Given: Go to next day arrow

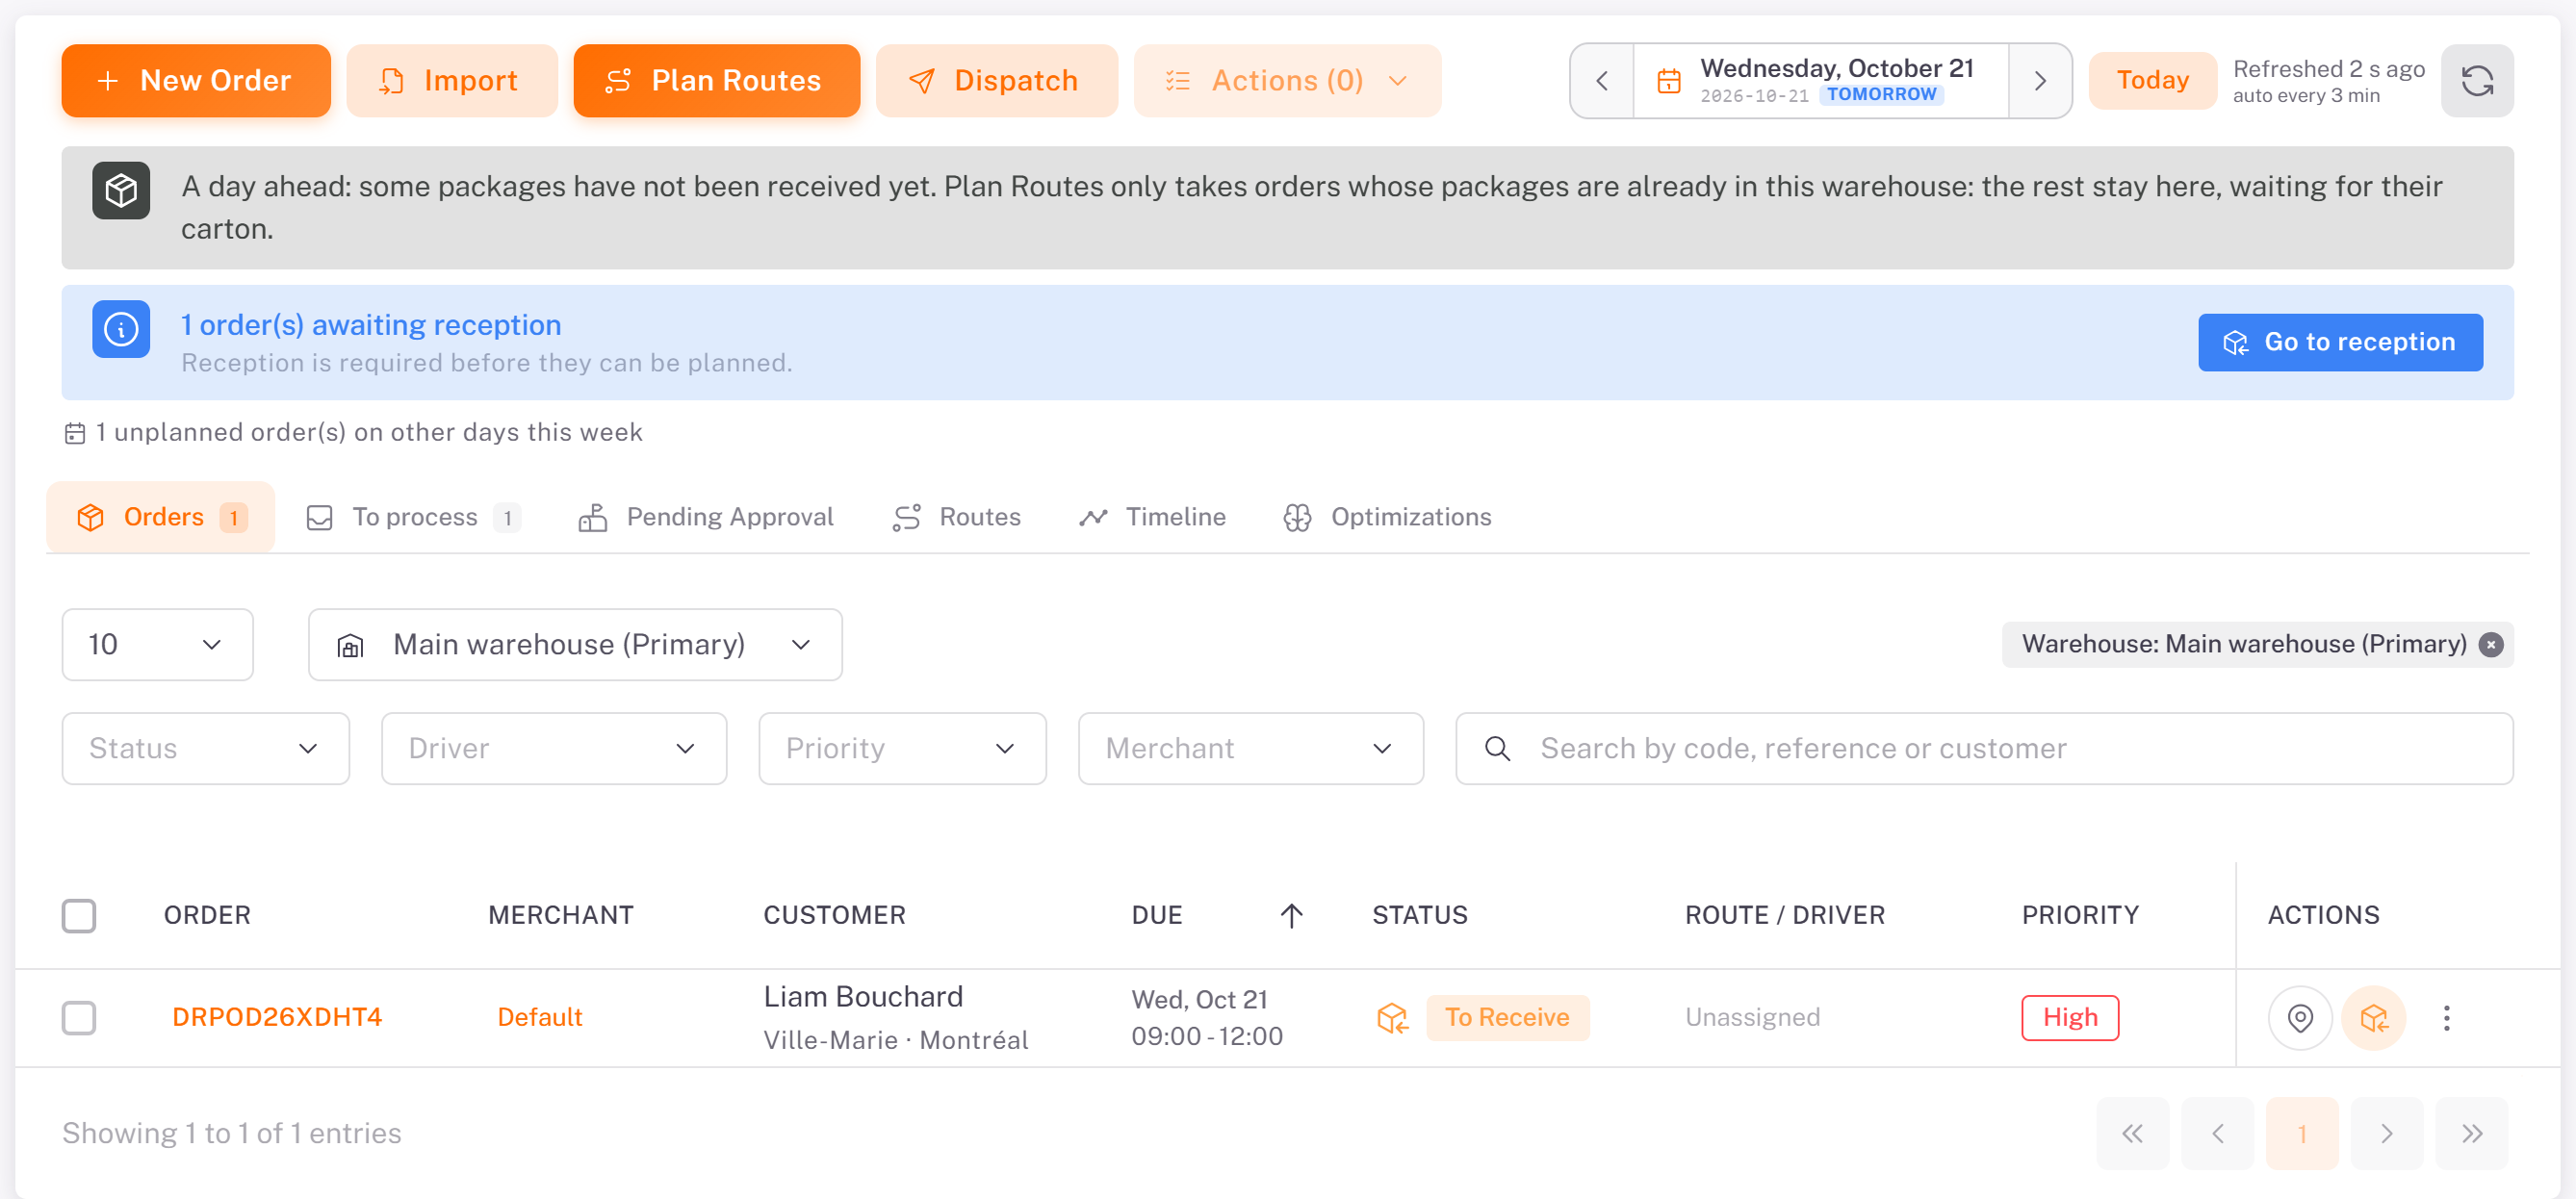Looking at the screenshot, I should (2039, 80).
